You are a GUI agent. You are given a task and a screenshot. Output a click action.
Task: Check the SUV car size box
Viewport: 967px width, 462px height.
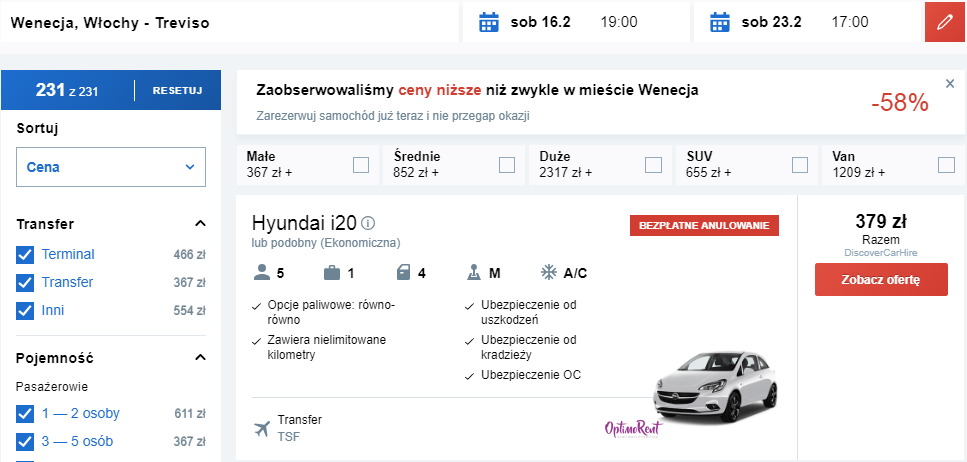pyautogui.click(x=800, y=165)
